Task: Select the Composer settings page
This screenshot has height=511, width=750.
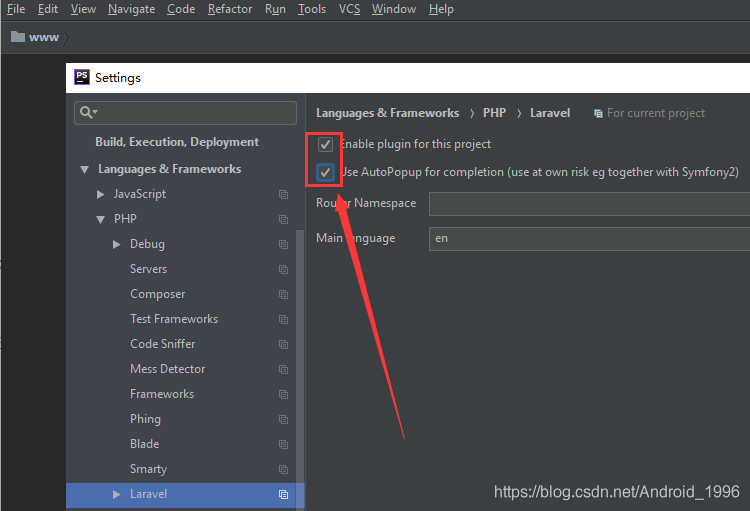Action: click(157, 294)
